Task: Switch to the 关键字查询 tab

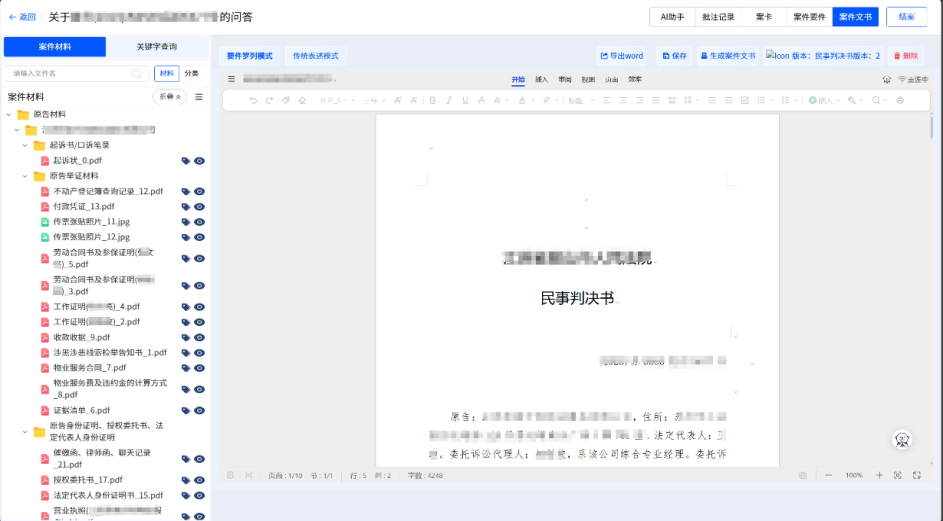Action: (157, 47)
